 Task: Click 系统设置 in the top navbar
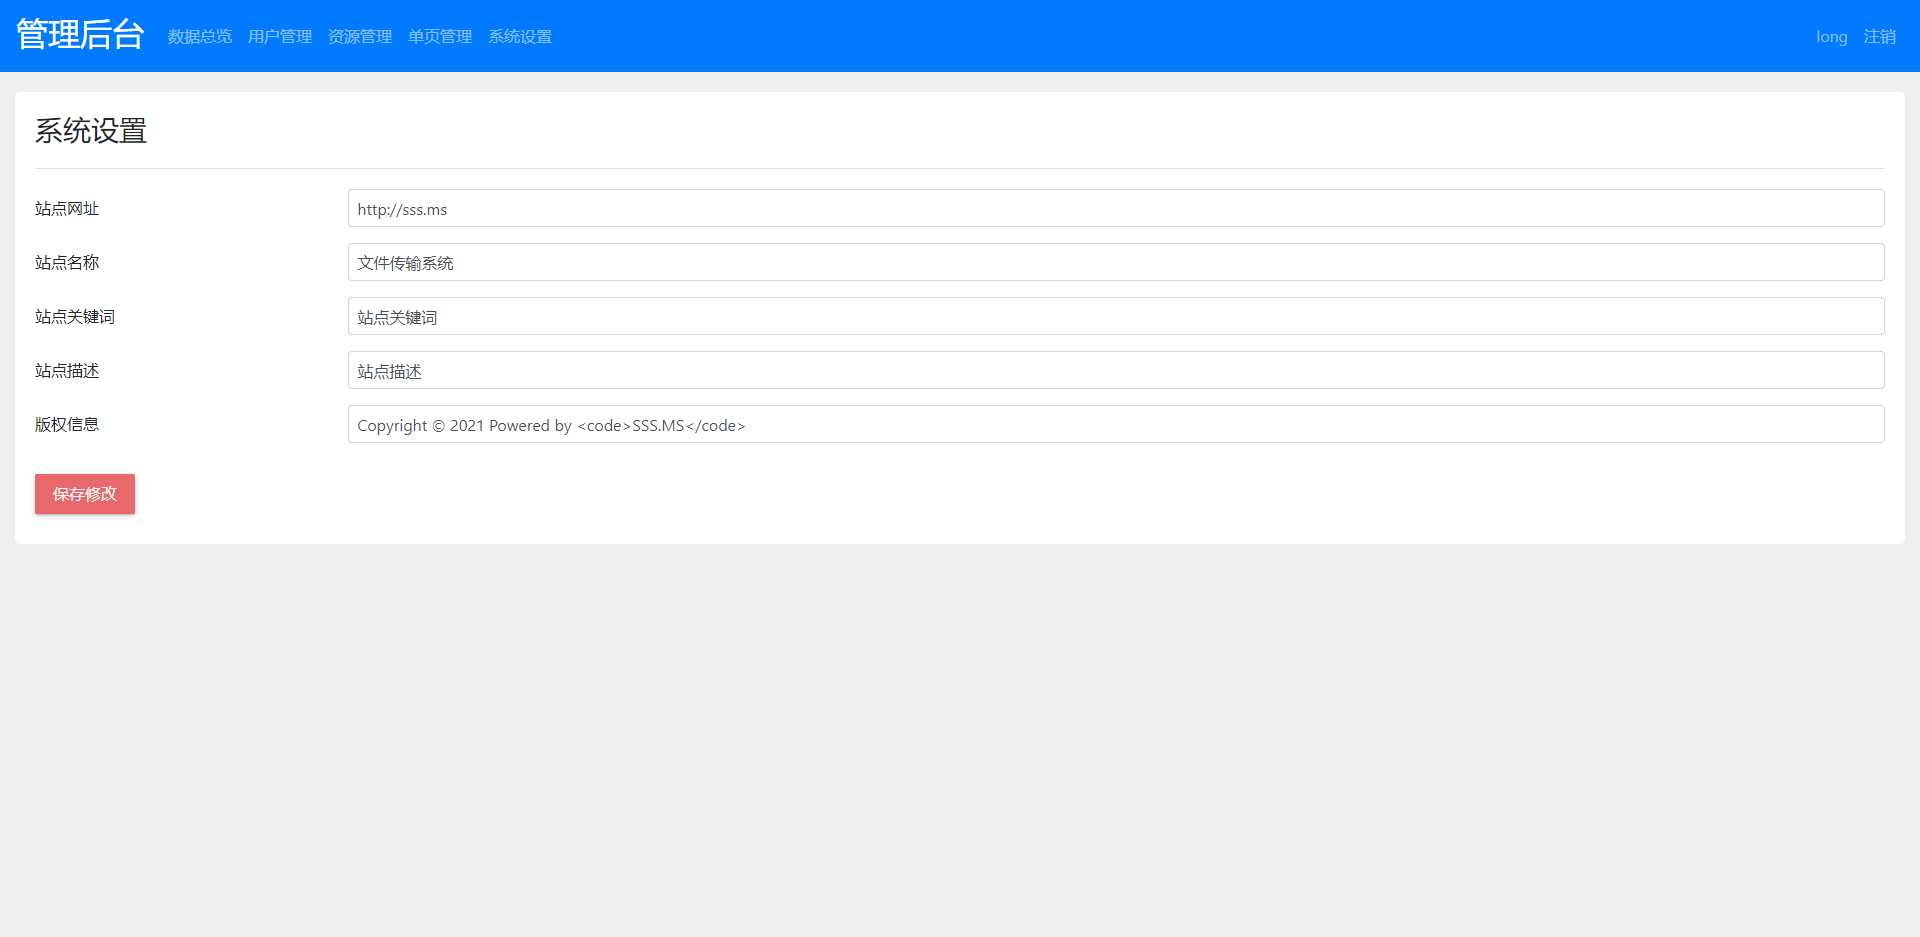(x=520, y=37)
